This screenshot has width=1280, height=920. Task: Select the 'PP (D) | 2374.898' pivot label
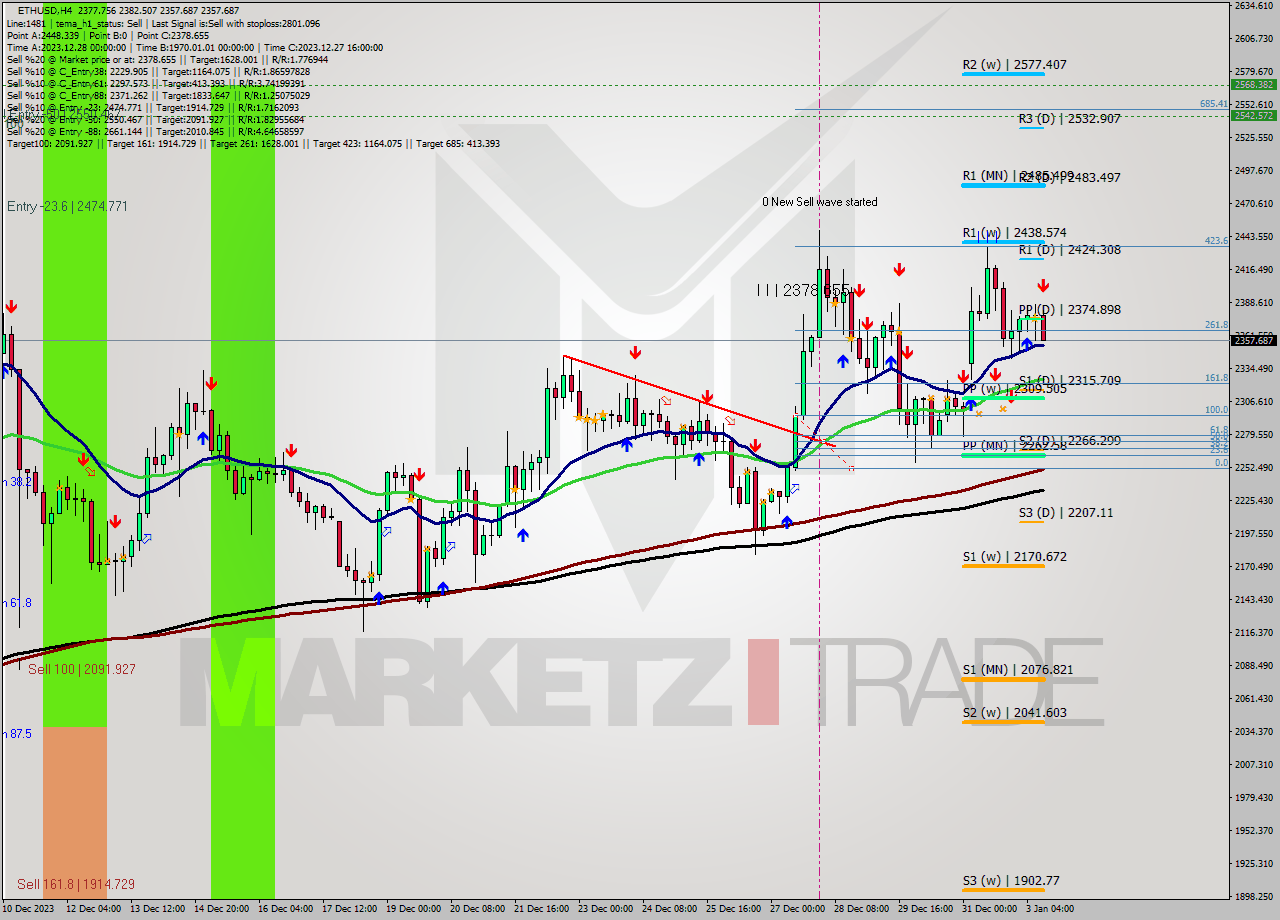click(x=1069, y=310)
